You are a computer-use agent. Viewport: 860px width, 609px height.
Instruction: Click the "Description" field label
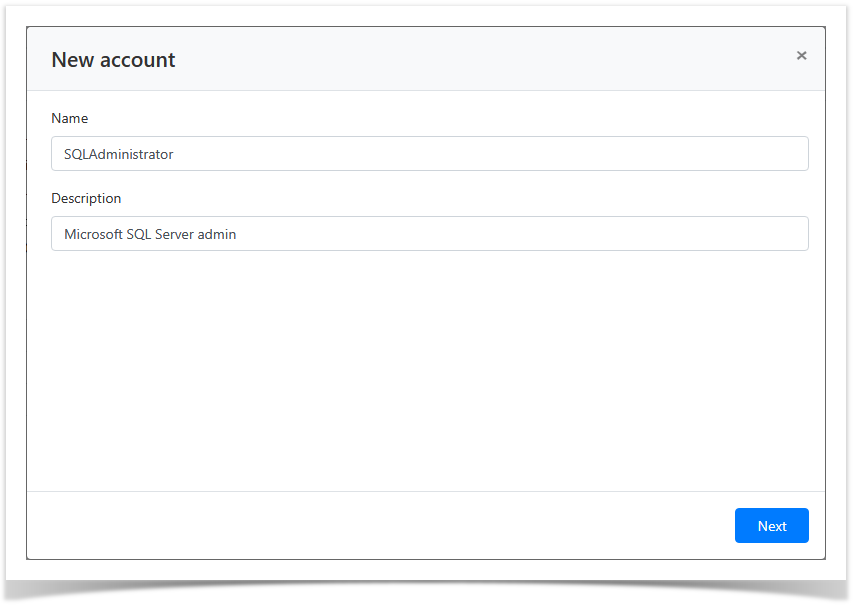pos(86,198)
